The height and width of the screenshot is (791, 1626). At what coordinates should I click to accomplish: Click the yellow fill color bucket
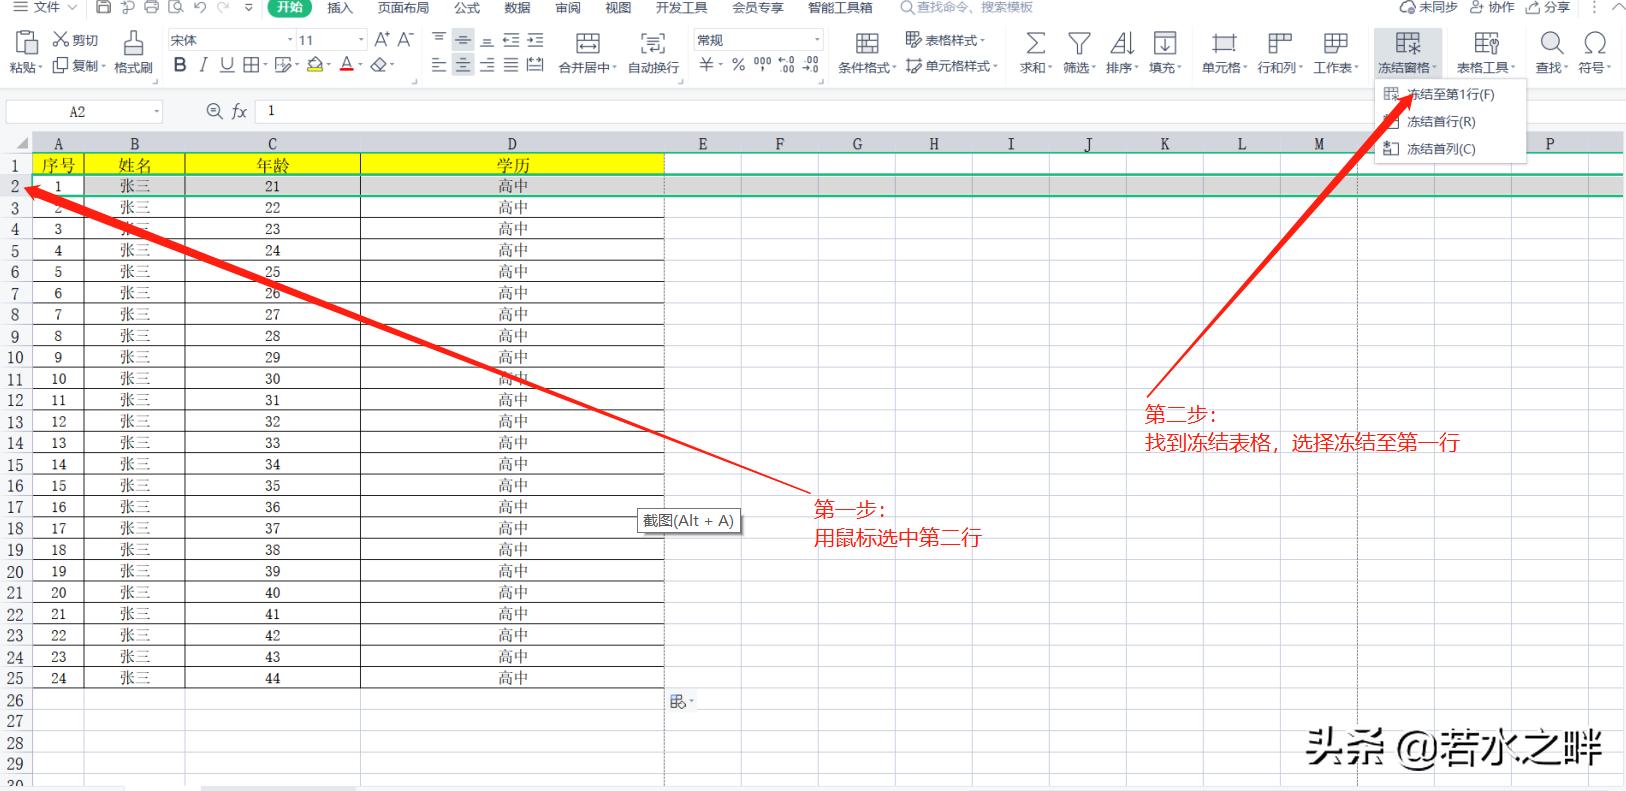click(x=315, y=65)
